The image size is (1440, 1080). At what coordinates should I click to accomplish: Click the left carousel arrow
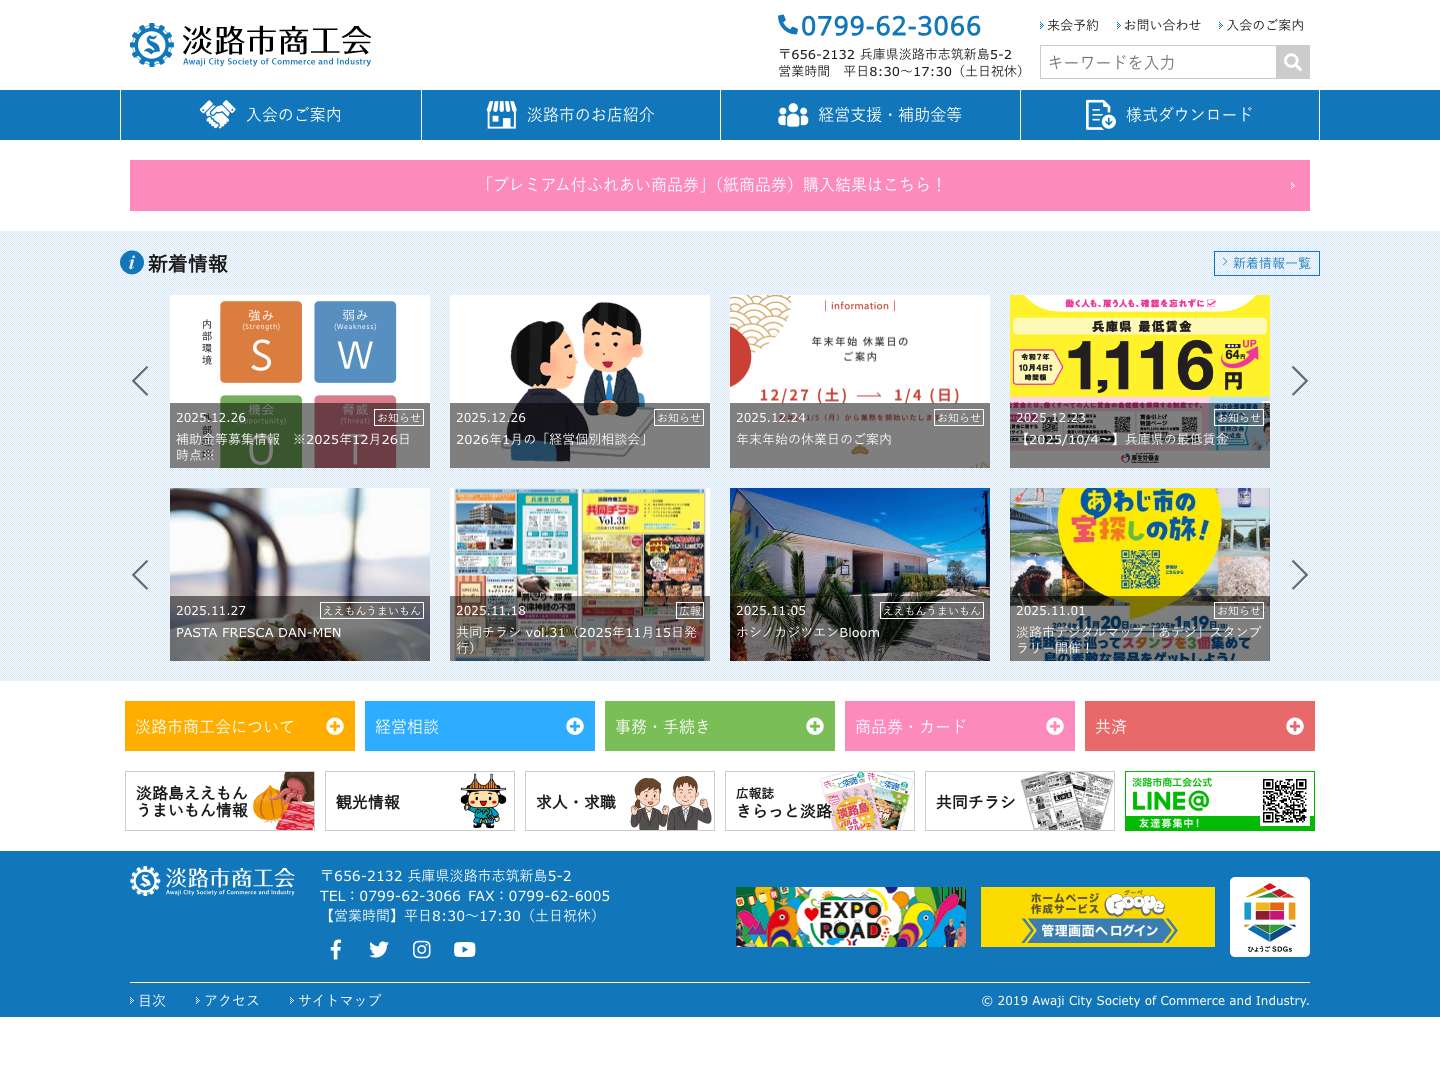[140, 381]
